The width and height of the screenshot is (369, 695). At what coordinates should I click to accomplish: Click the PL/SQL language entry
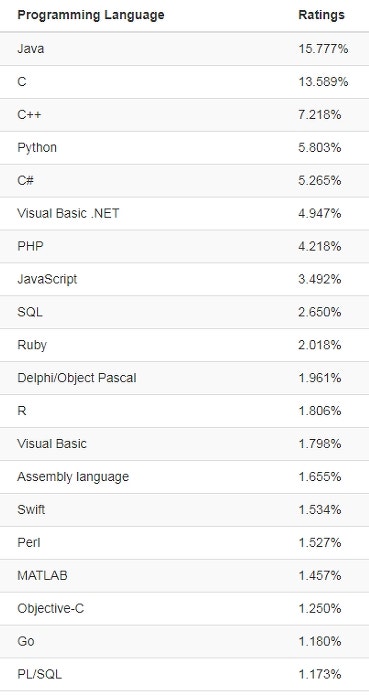pyautogui.click(x=39, y=675)
